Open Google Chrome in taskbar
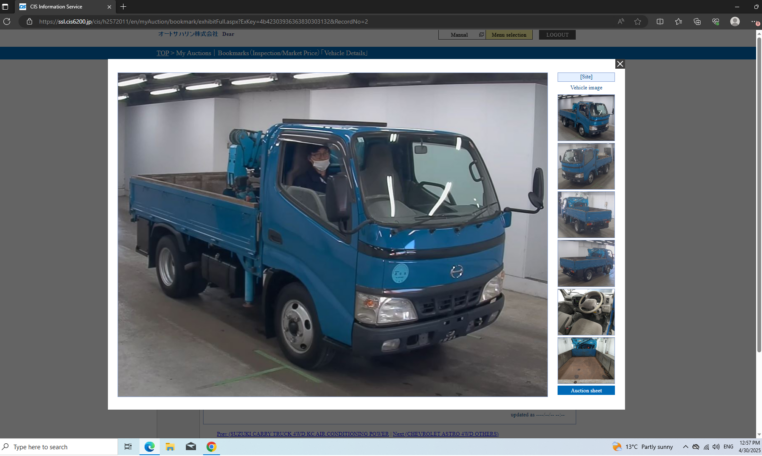Viewport: 762px width, 456px height. tap(211, 447)
